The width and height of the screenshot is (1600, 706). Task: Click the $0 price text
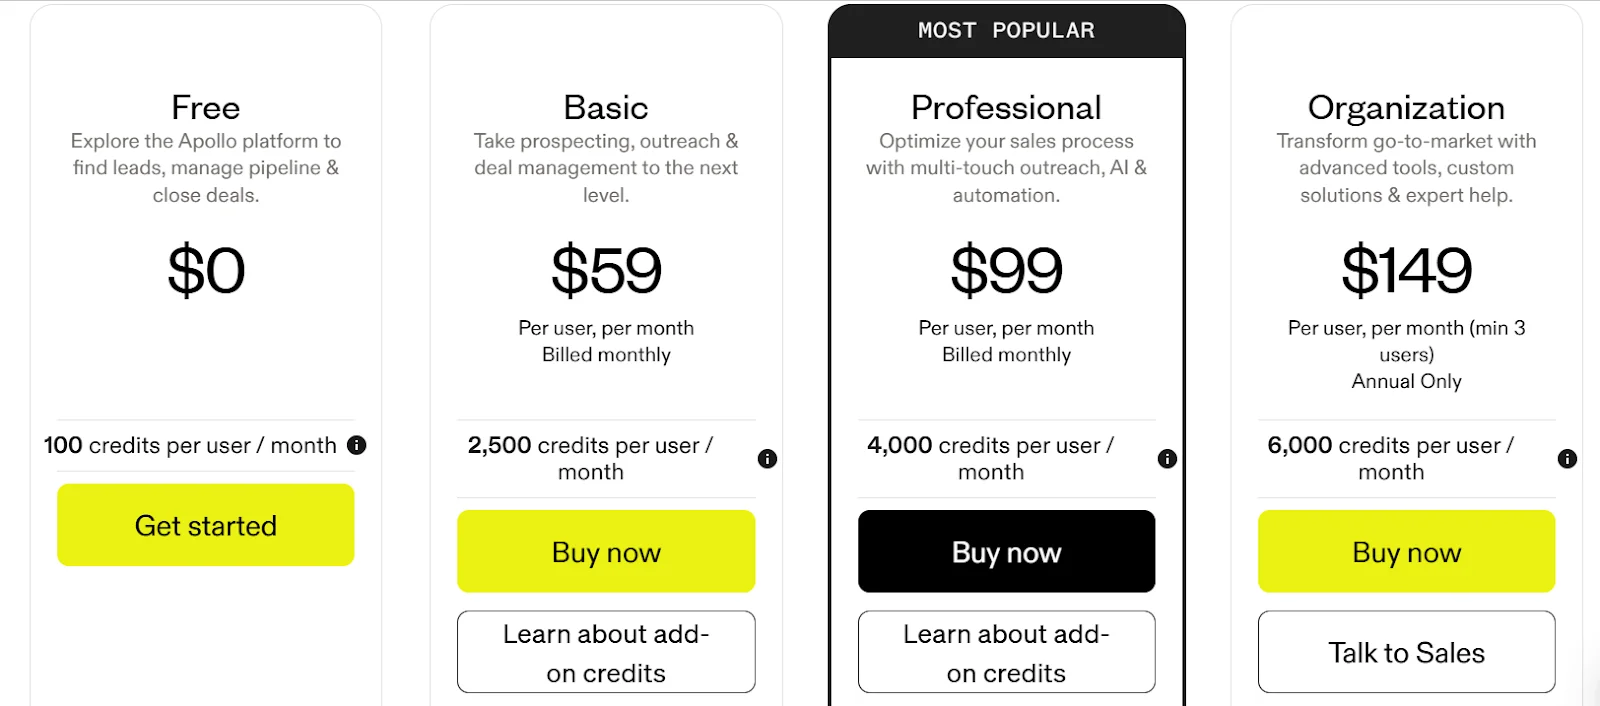pyautogui.click(x=206, y=270)
